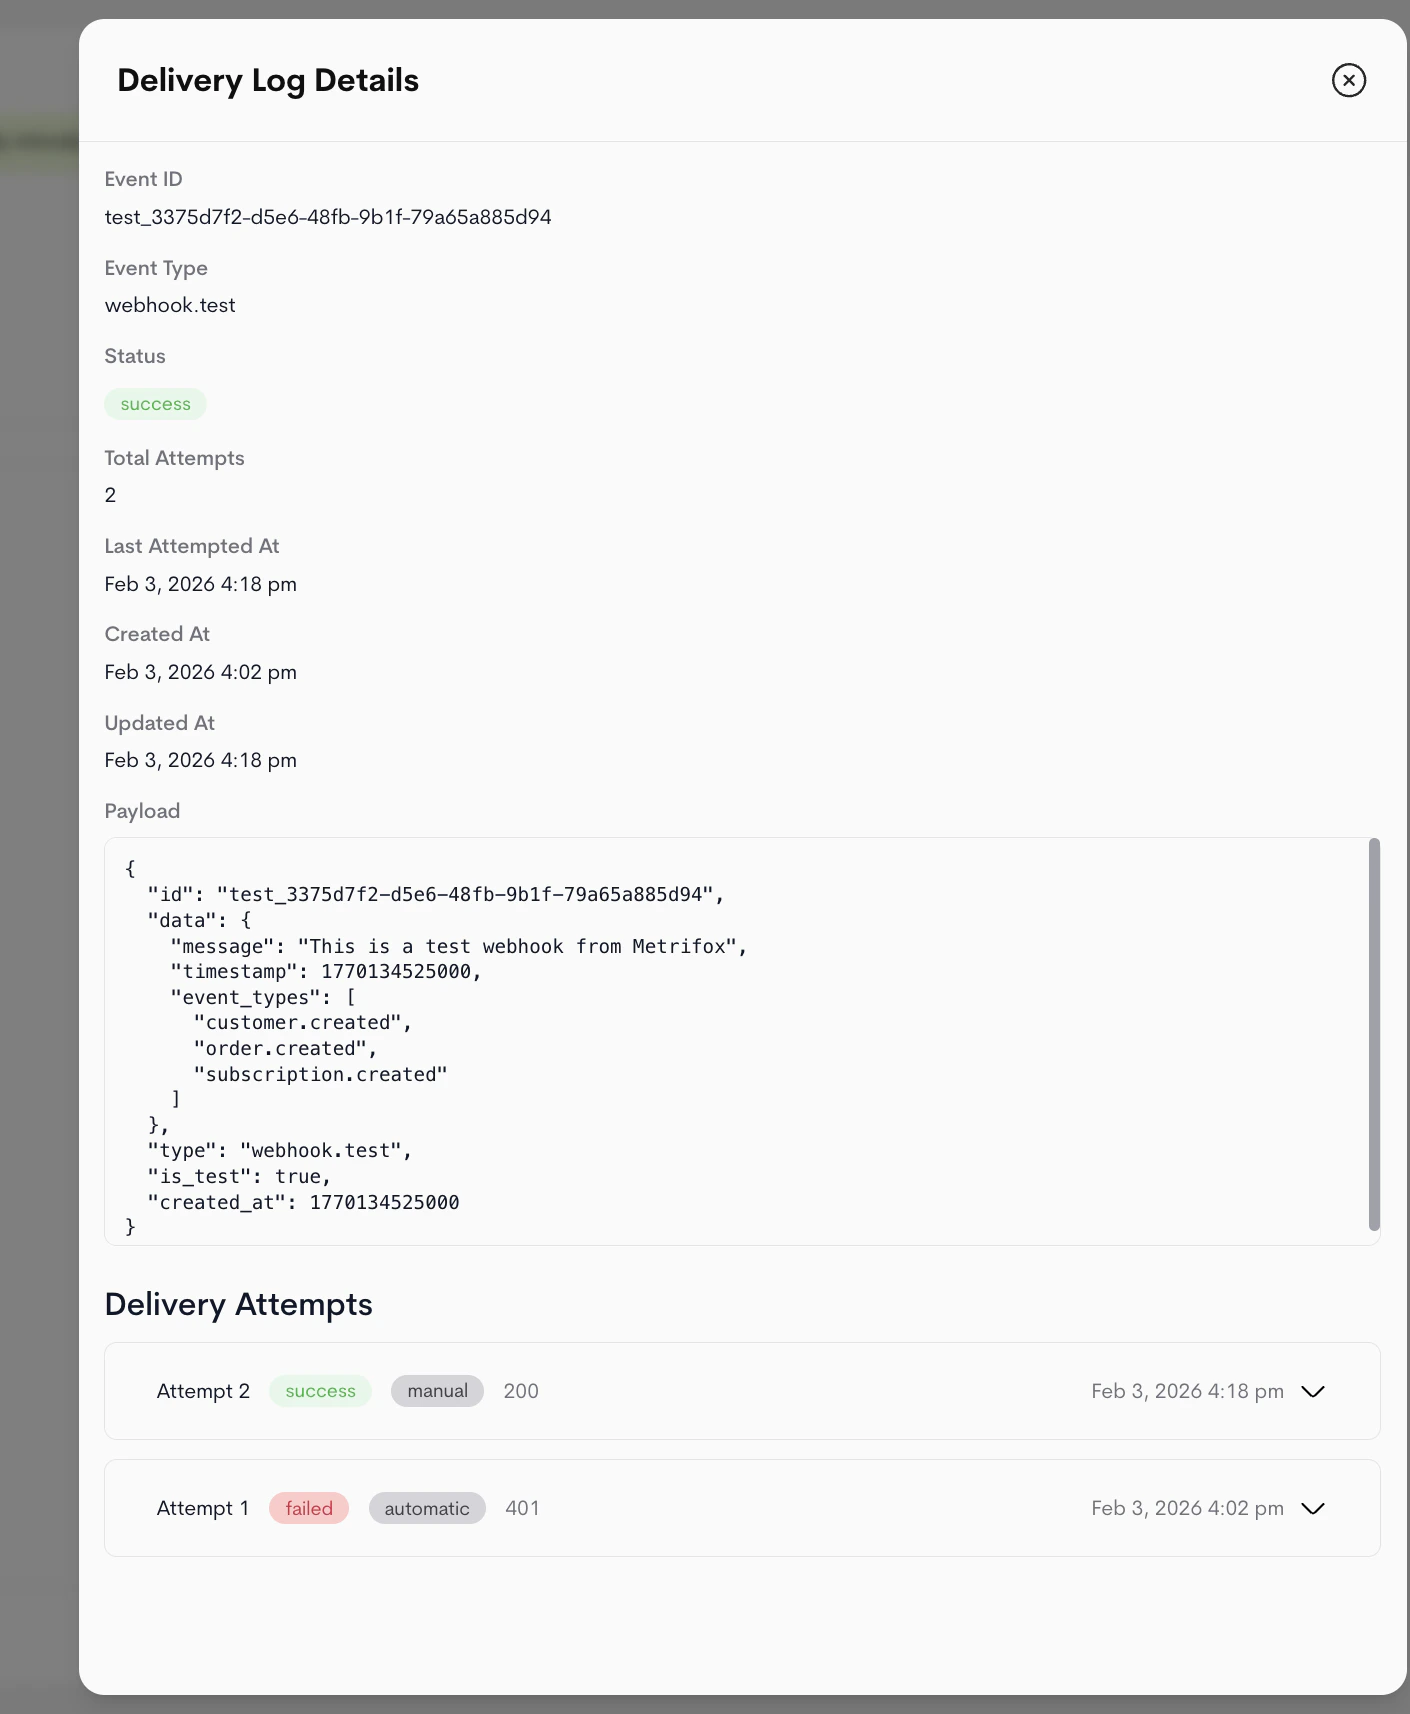
Task: Click the failed badge on Attempt 1
Action: coord(308,1508)
